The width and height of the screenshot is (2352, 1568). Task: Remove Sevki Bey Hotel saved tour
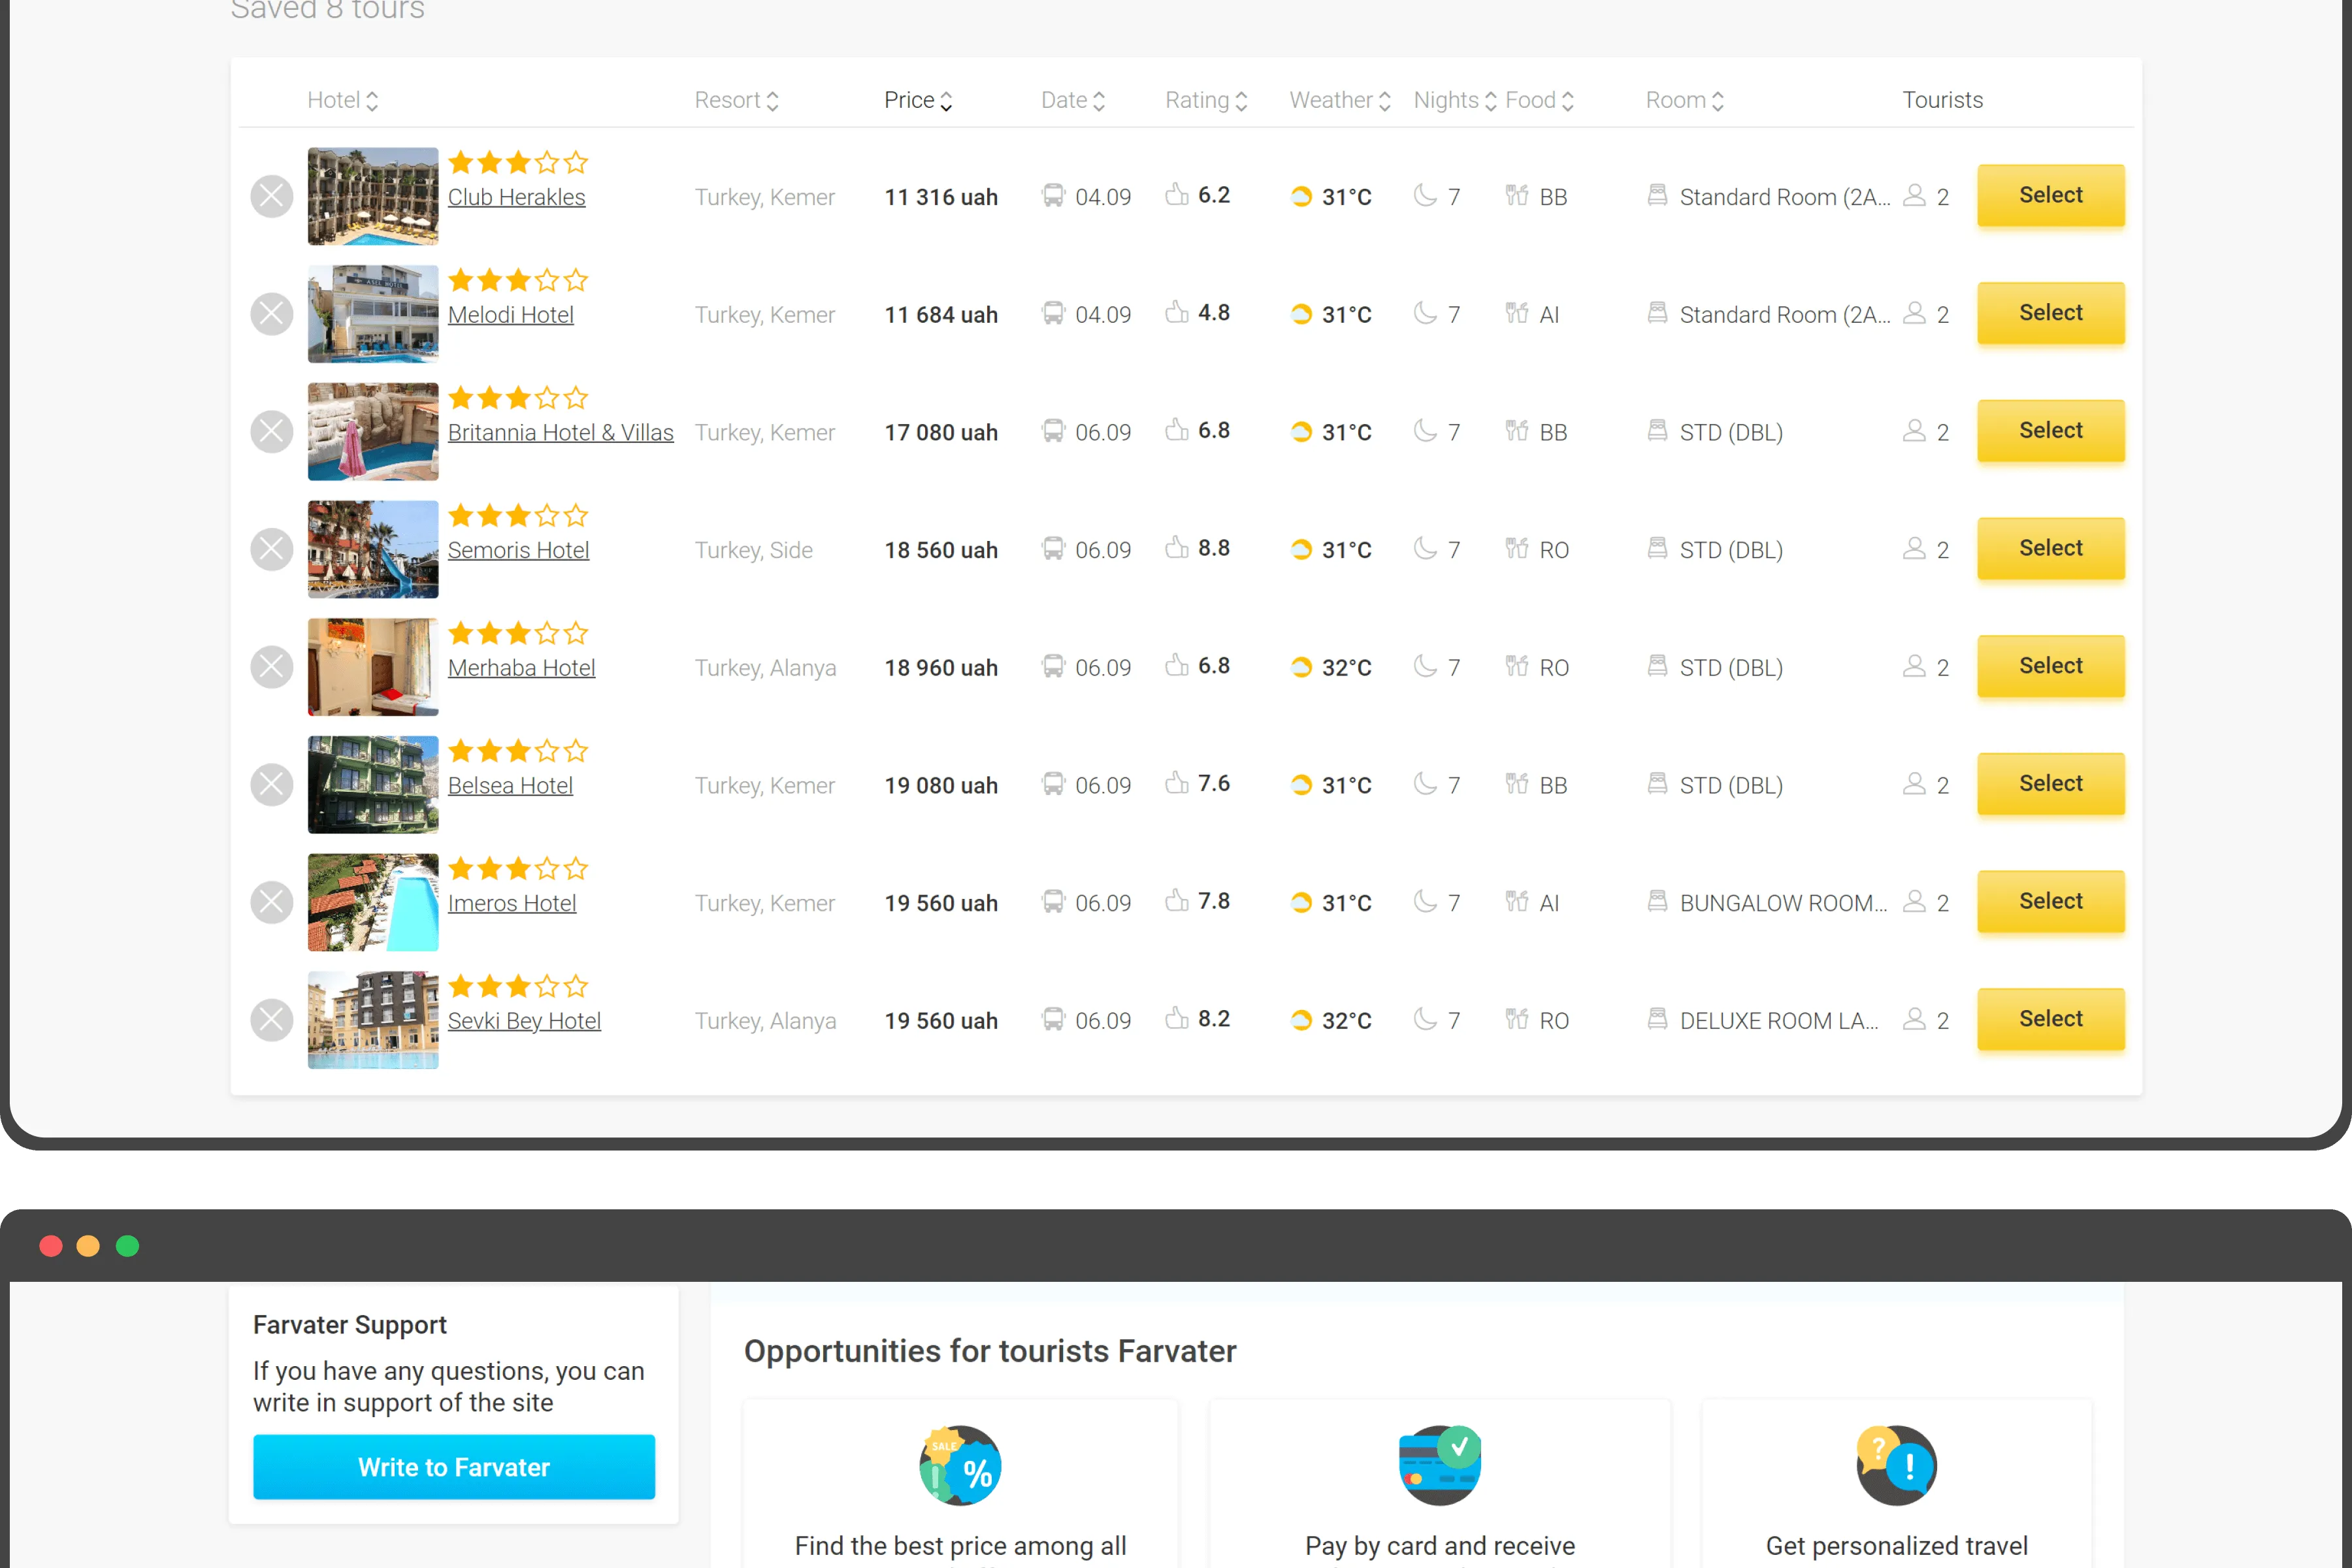pos(271,1020)
